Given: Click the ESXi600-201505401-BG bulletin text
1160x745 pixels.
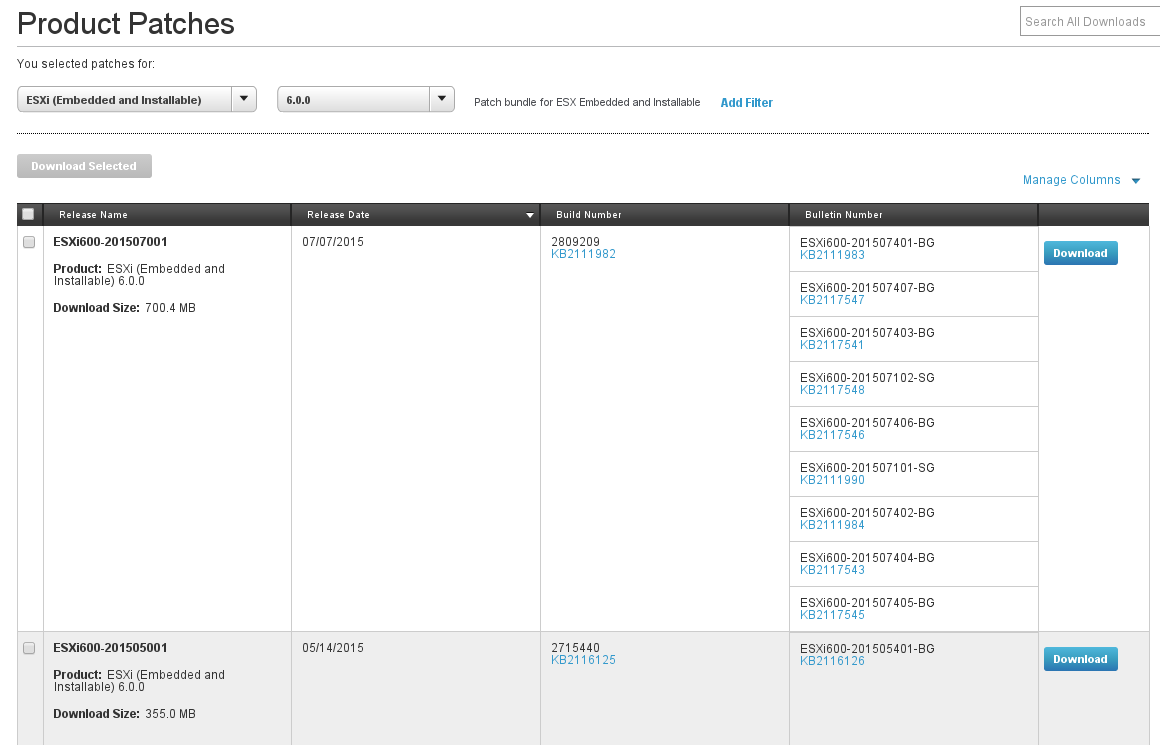Looking at the screenshot, I should pyautogui.click(x=867, y=649).
